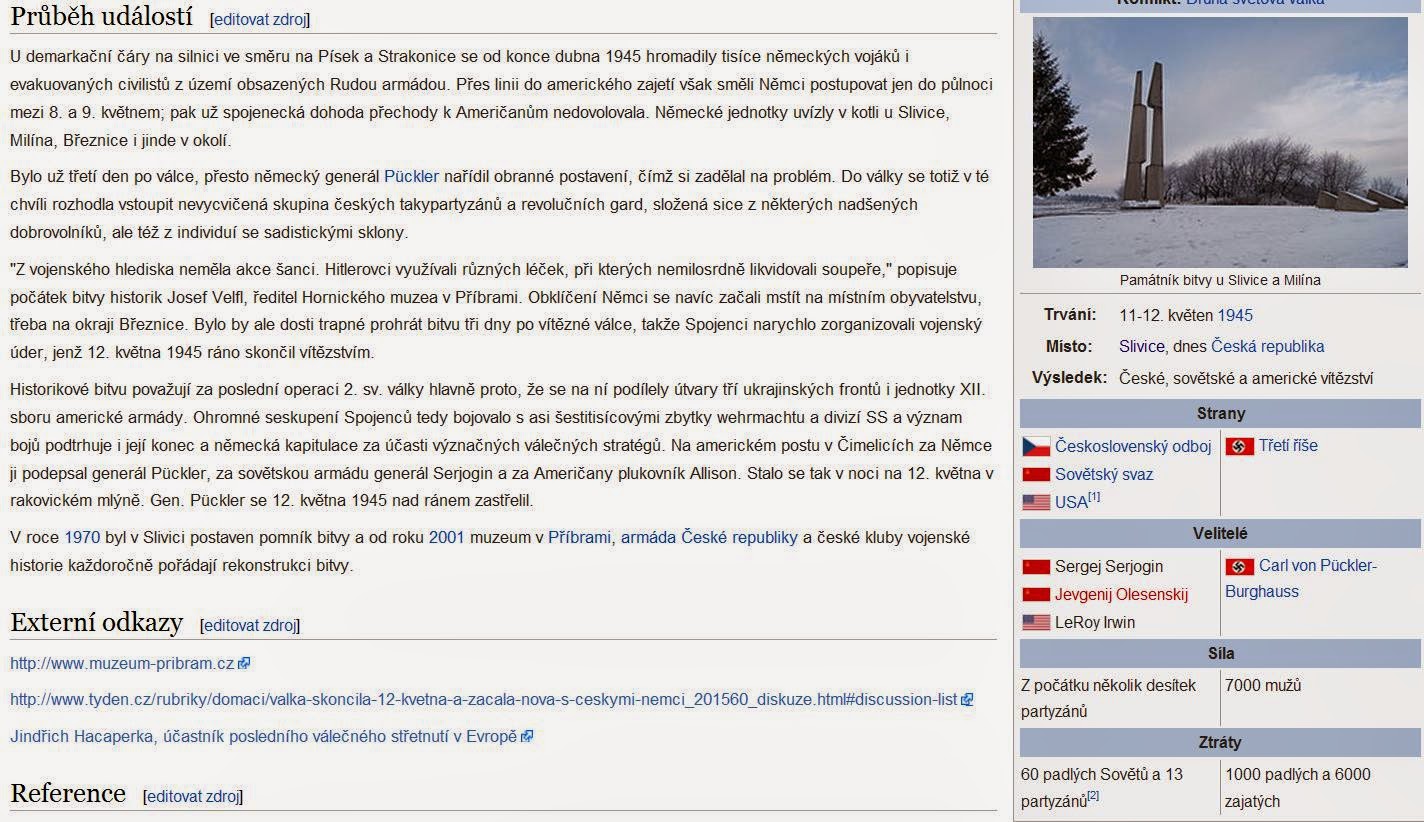
Task: Edit source of Průběh událostí section
Action: point(260,20)
